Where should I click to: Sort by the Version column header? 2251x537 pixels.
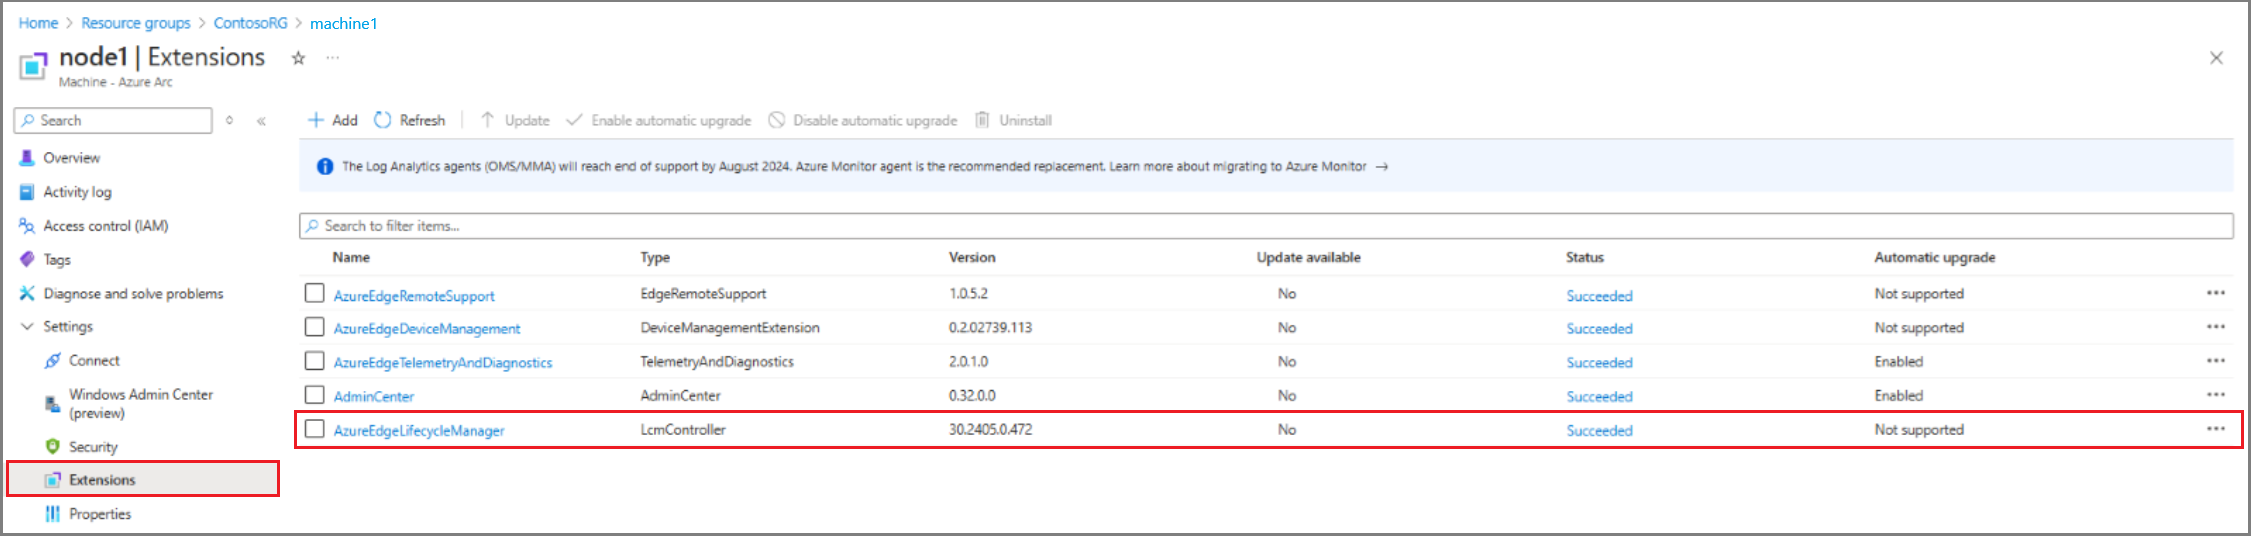(972, 257)
